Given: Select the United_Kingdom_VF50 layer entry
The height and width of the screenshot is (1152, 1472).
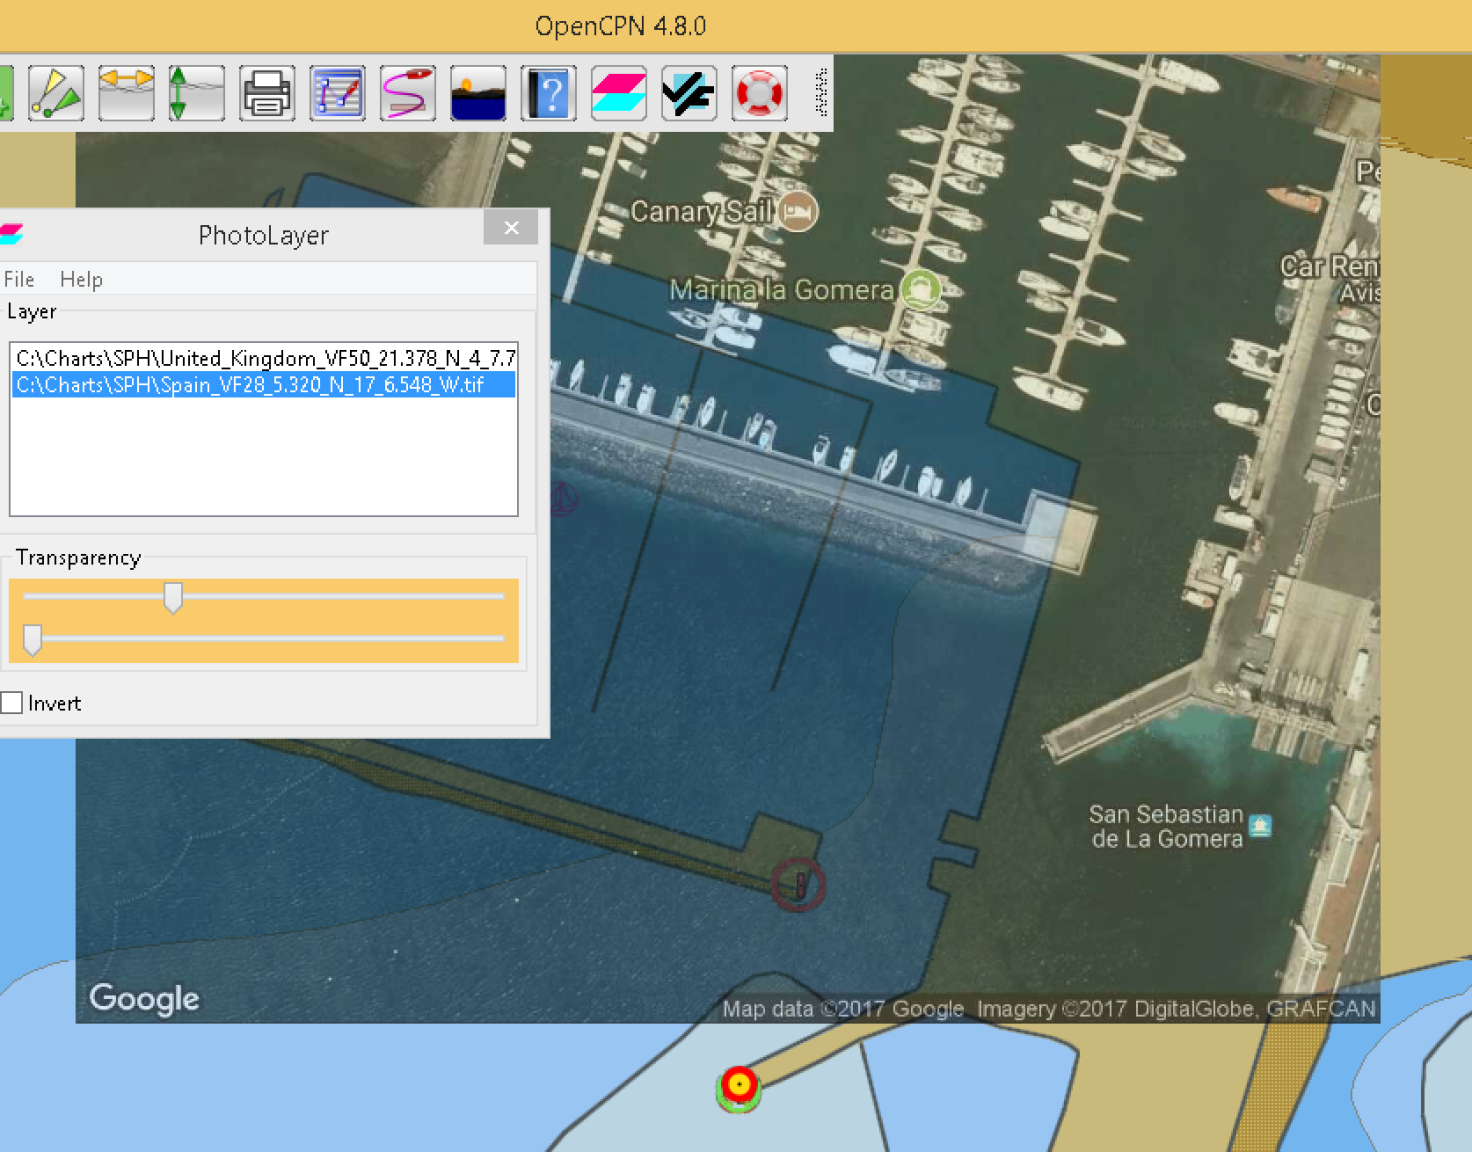Looking at the screenshot, I should point(264,358).
